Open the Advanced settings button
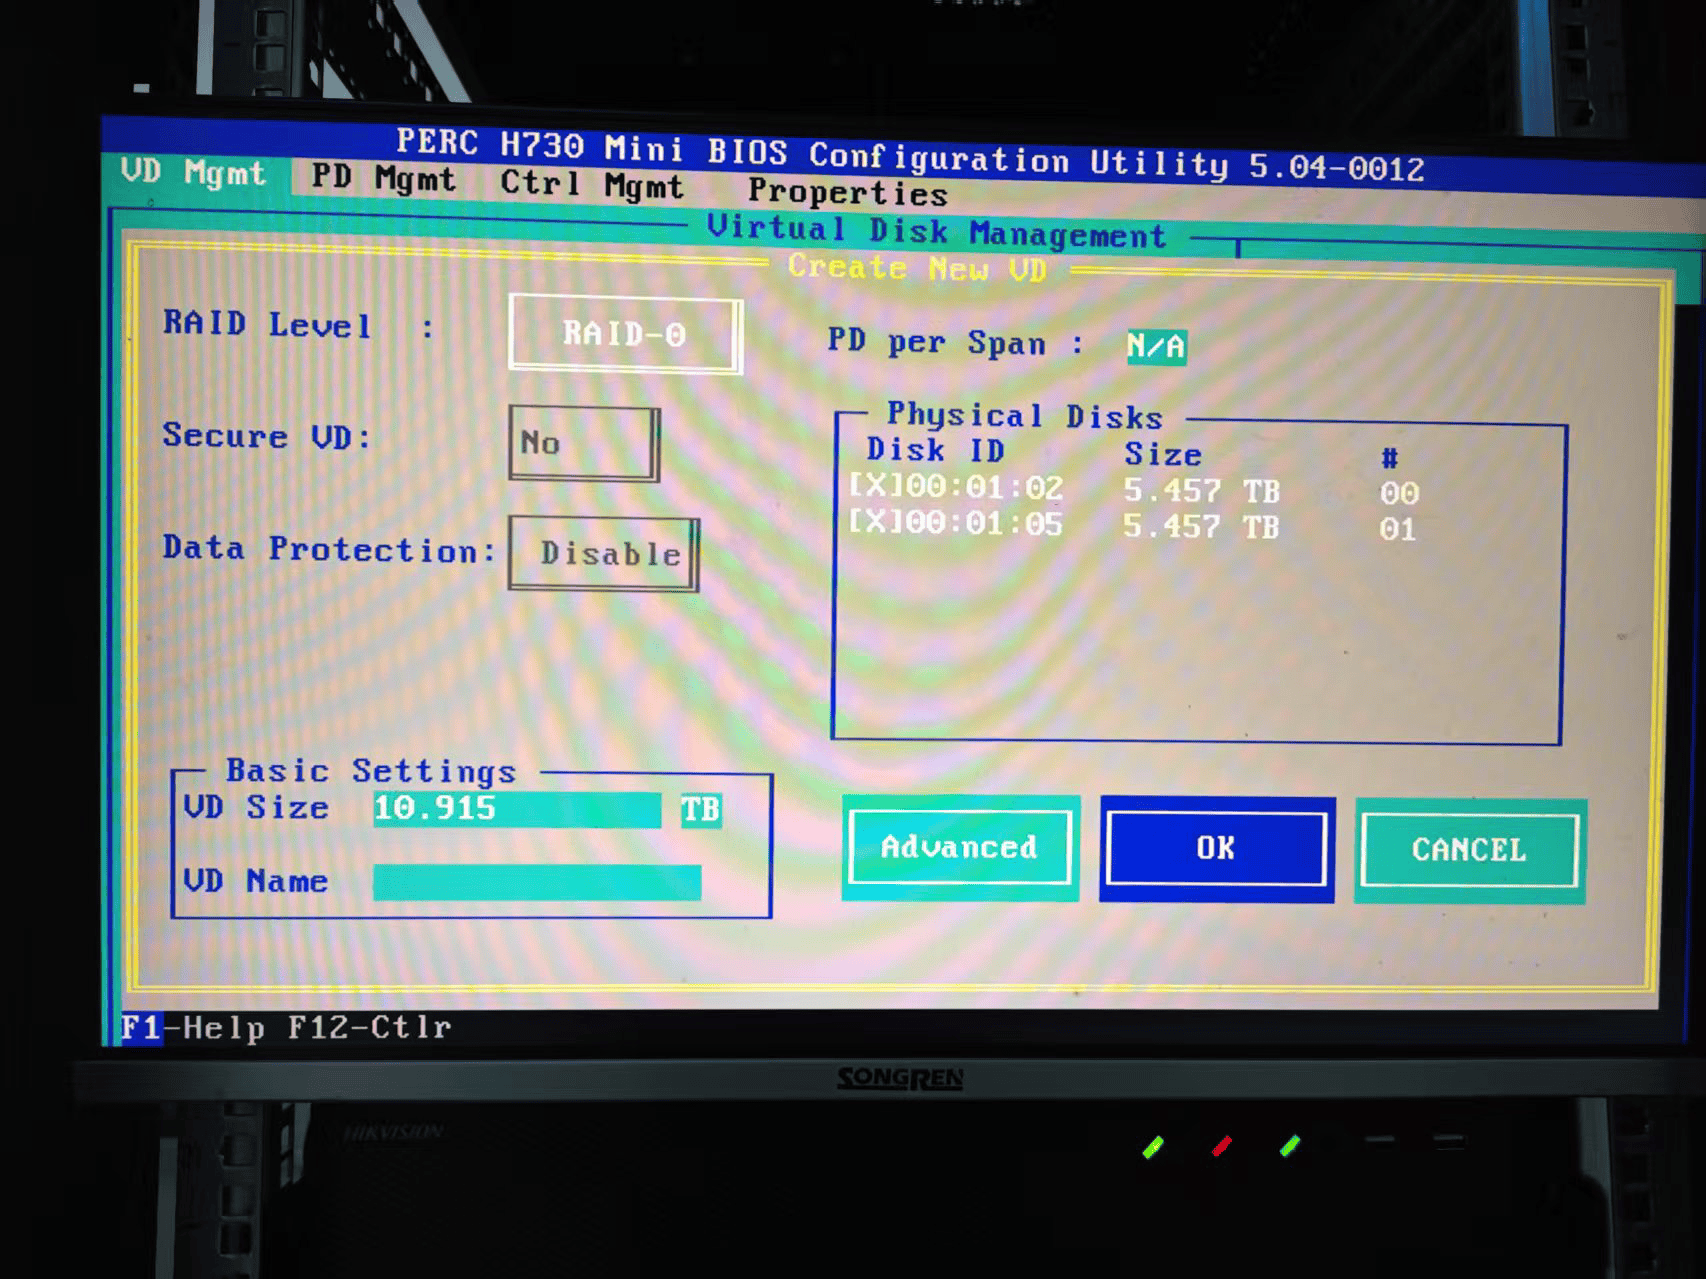Viewport: 1706px width, 1279px height. 959,848
